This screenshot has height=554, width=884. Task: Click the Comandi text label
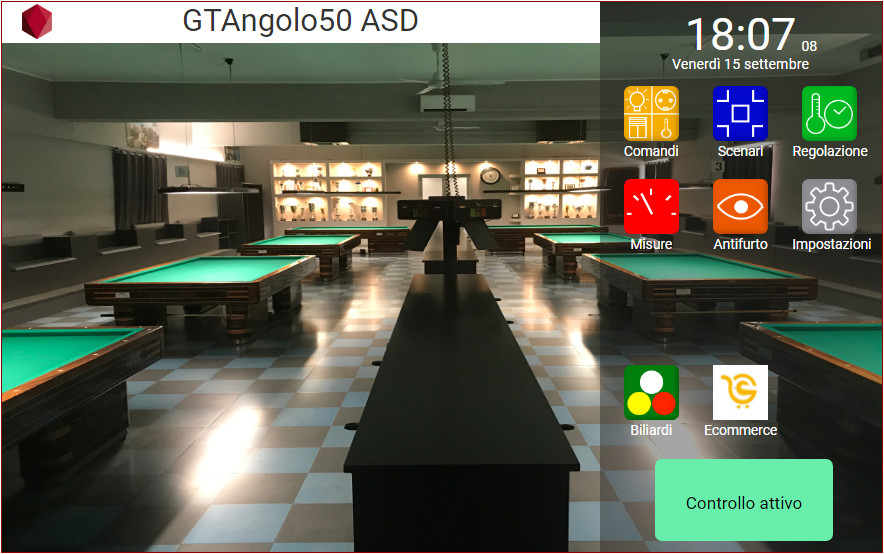(x=651, y=151)
